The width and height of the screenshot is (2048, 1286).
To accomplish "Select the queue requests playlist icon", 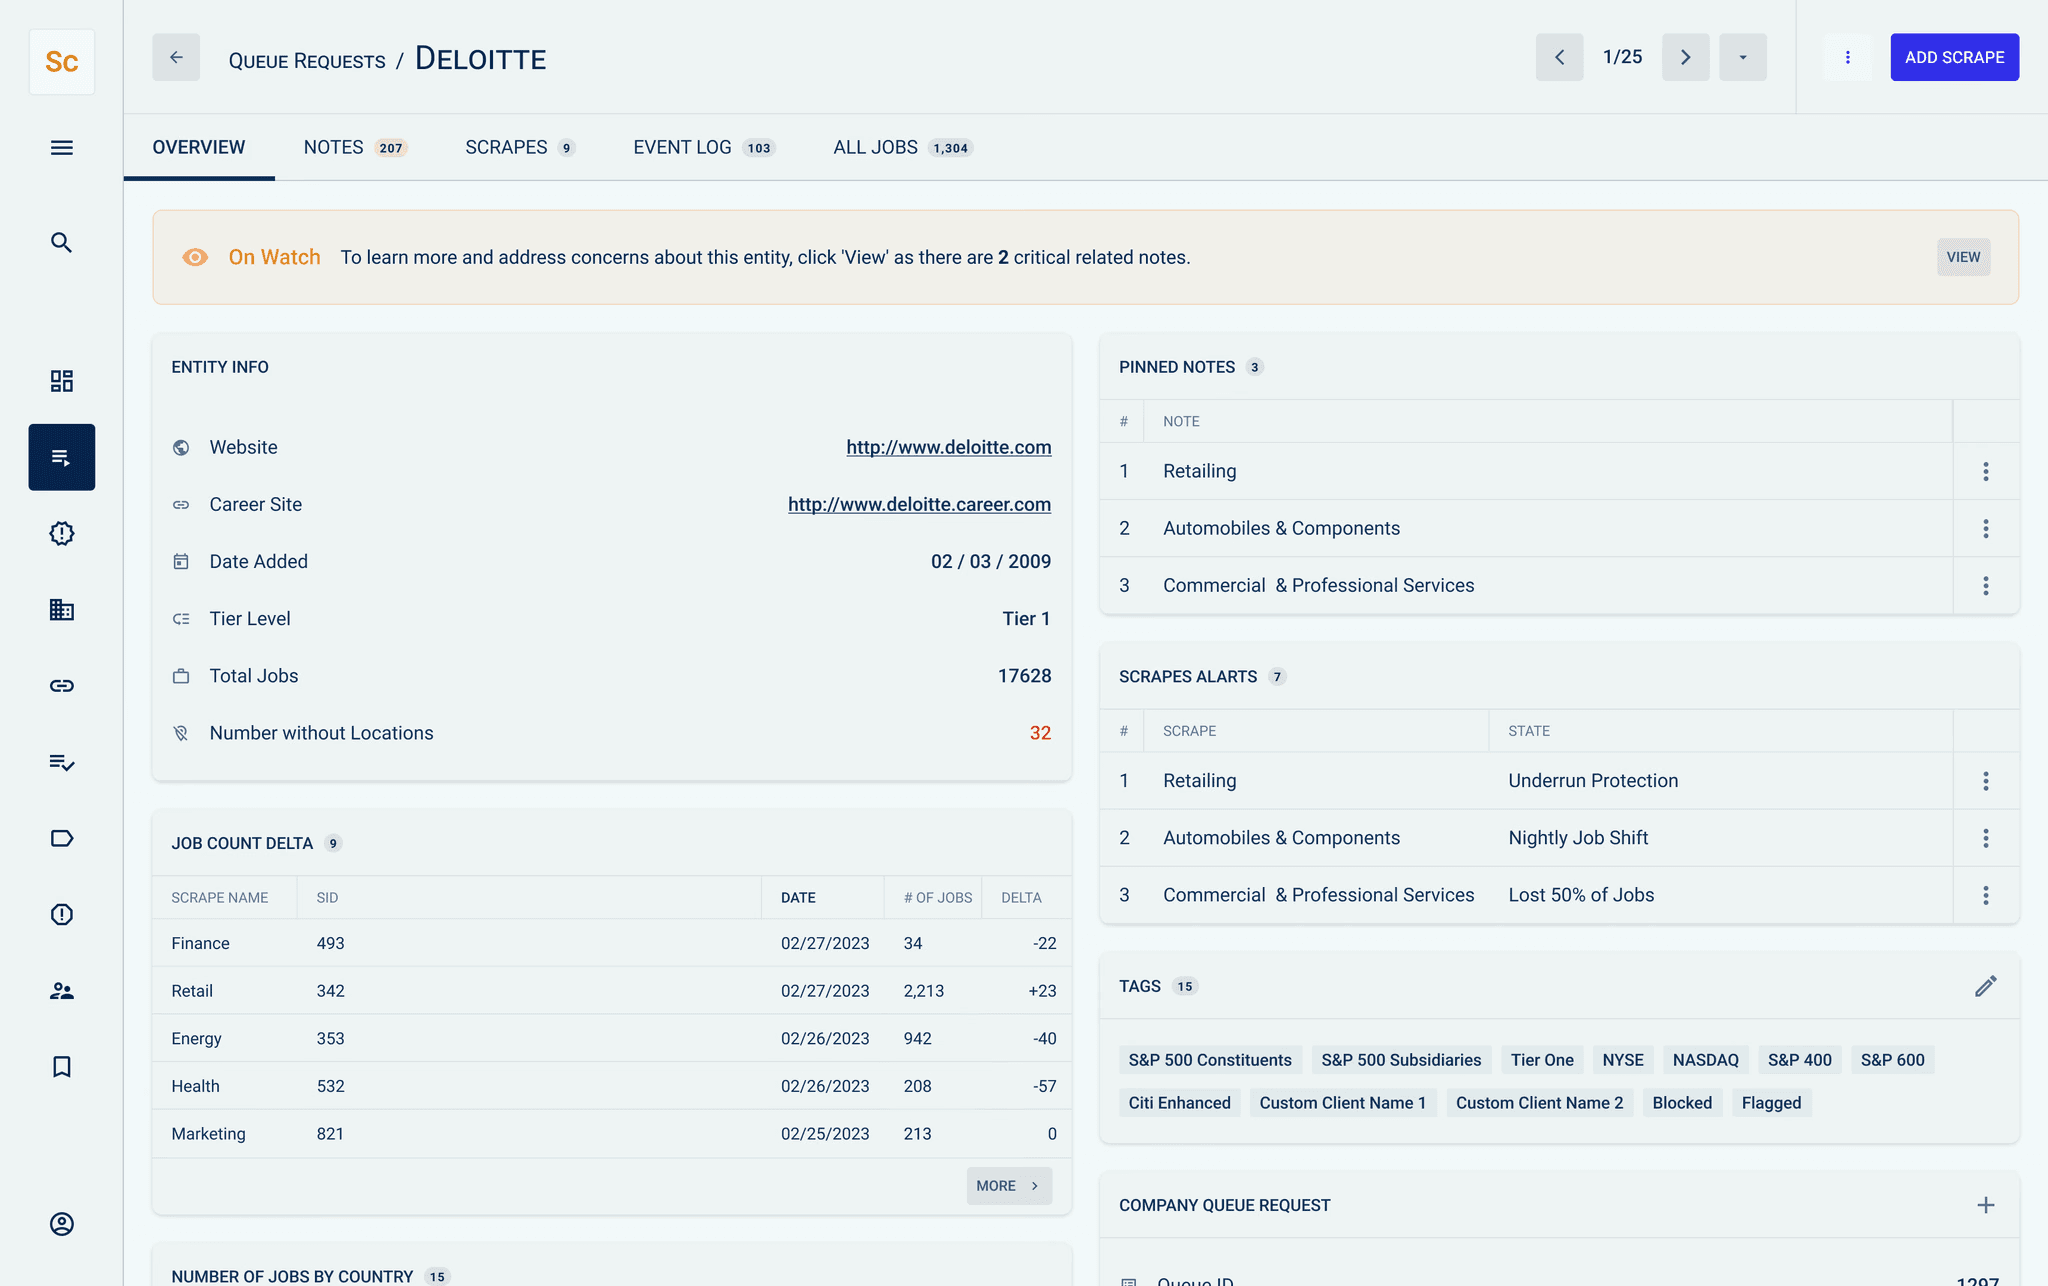I will [62, 457].
